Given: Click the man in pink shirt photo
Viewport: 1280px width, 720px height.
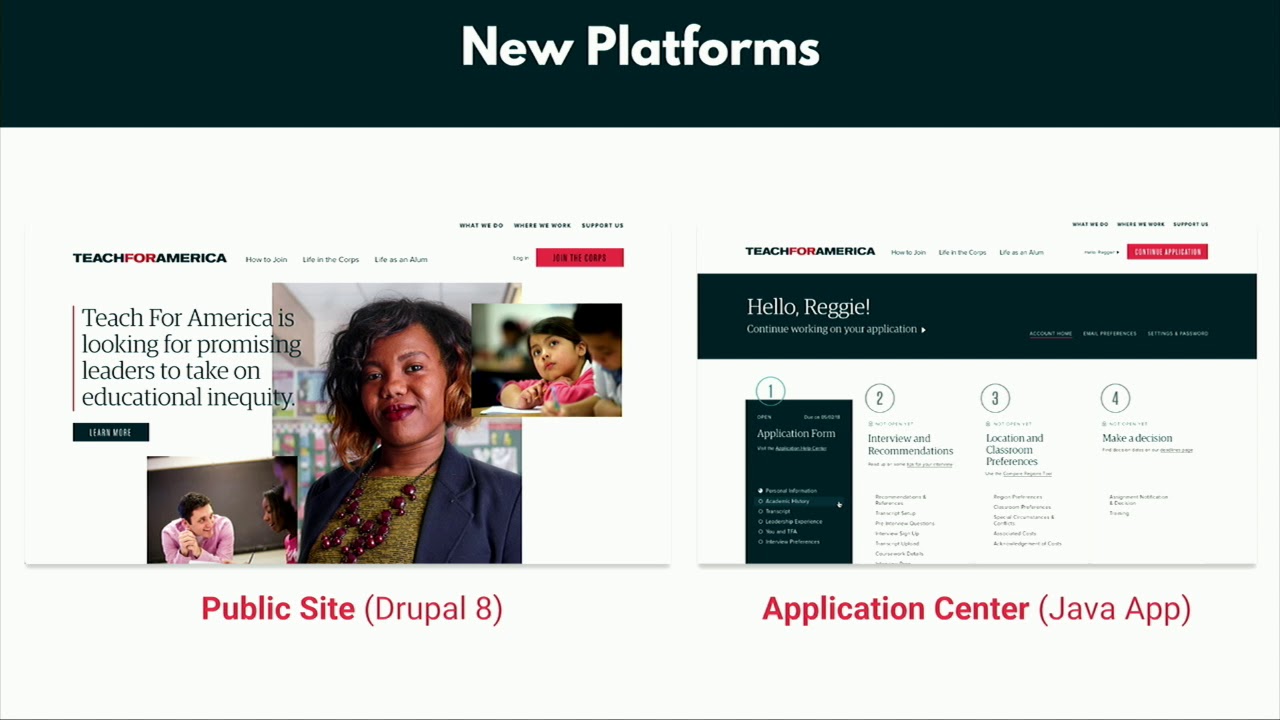Looking at the screenshot, I should (x=222, y=510).
